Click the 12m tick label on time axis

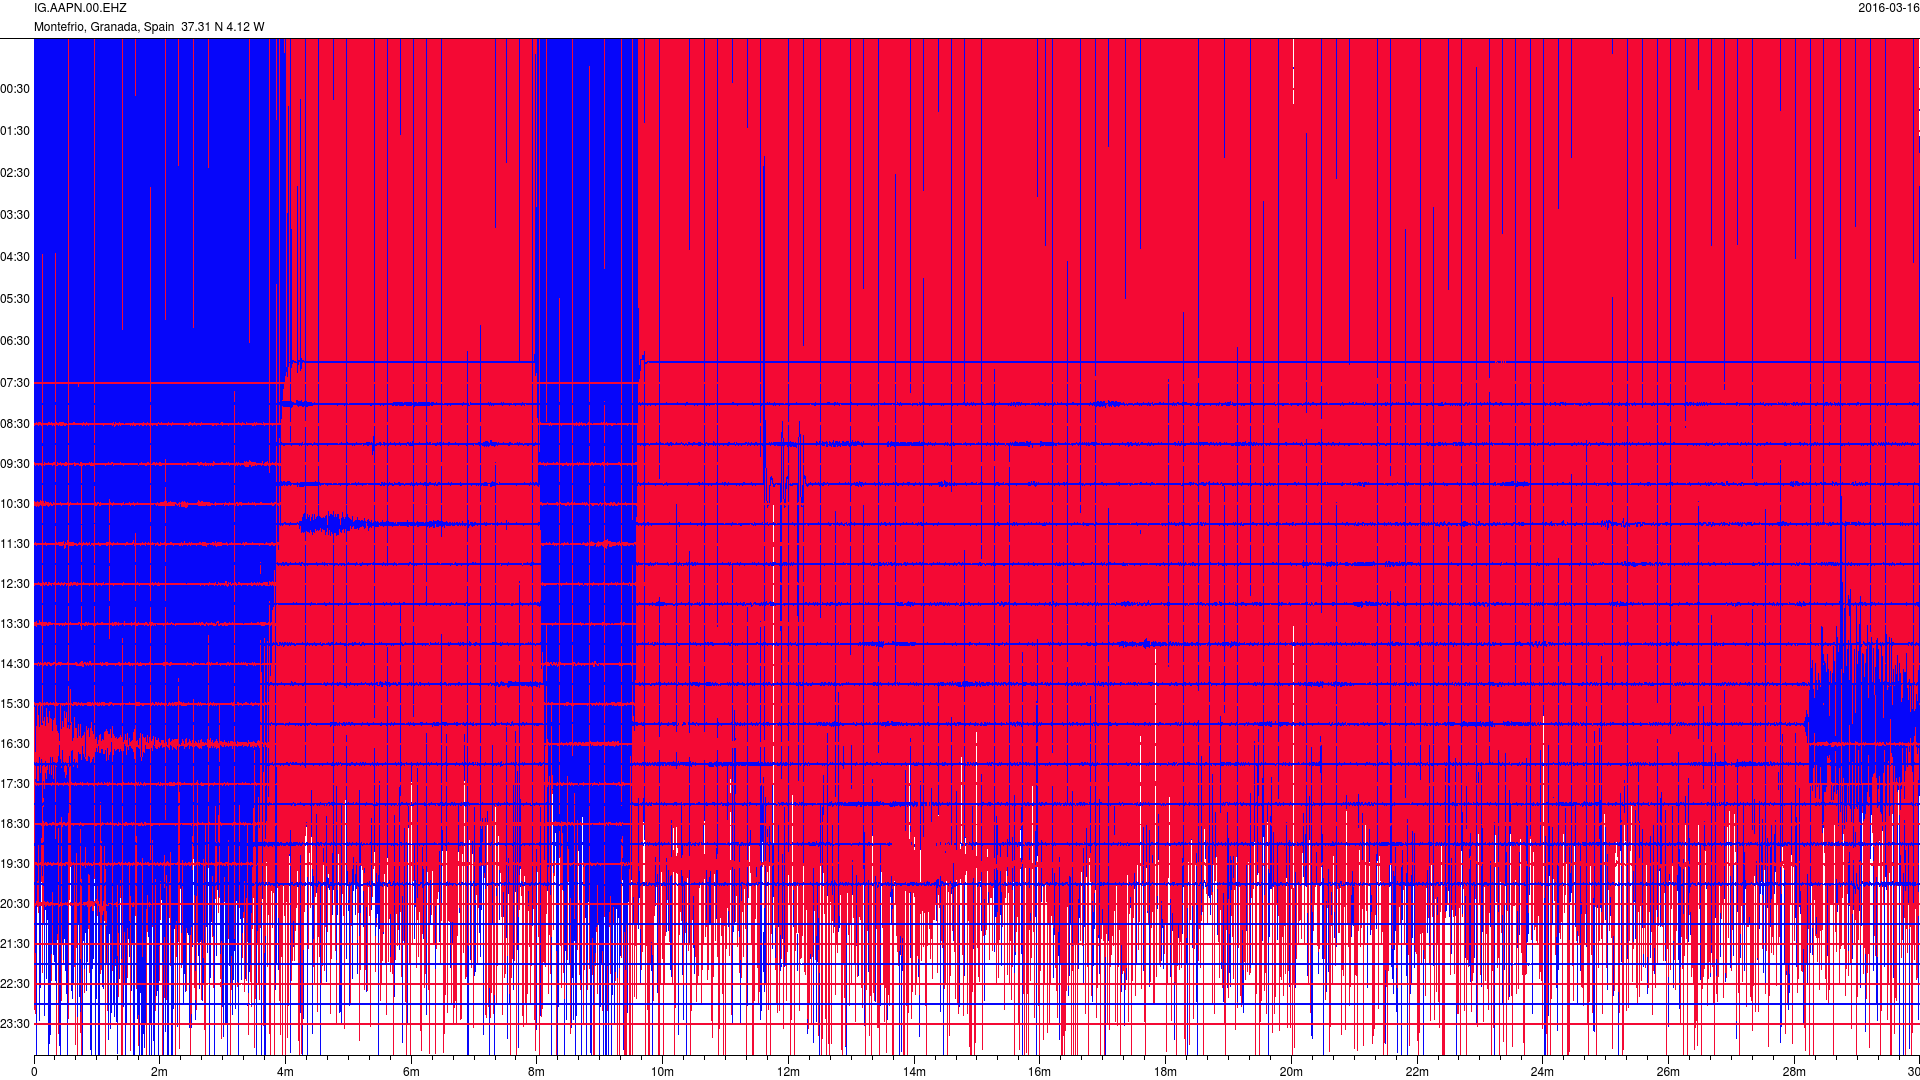(788, 1072)
